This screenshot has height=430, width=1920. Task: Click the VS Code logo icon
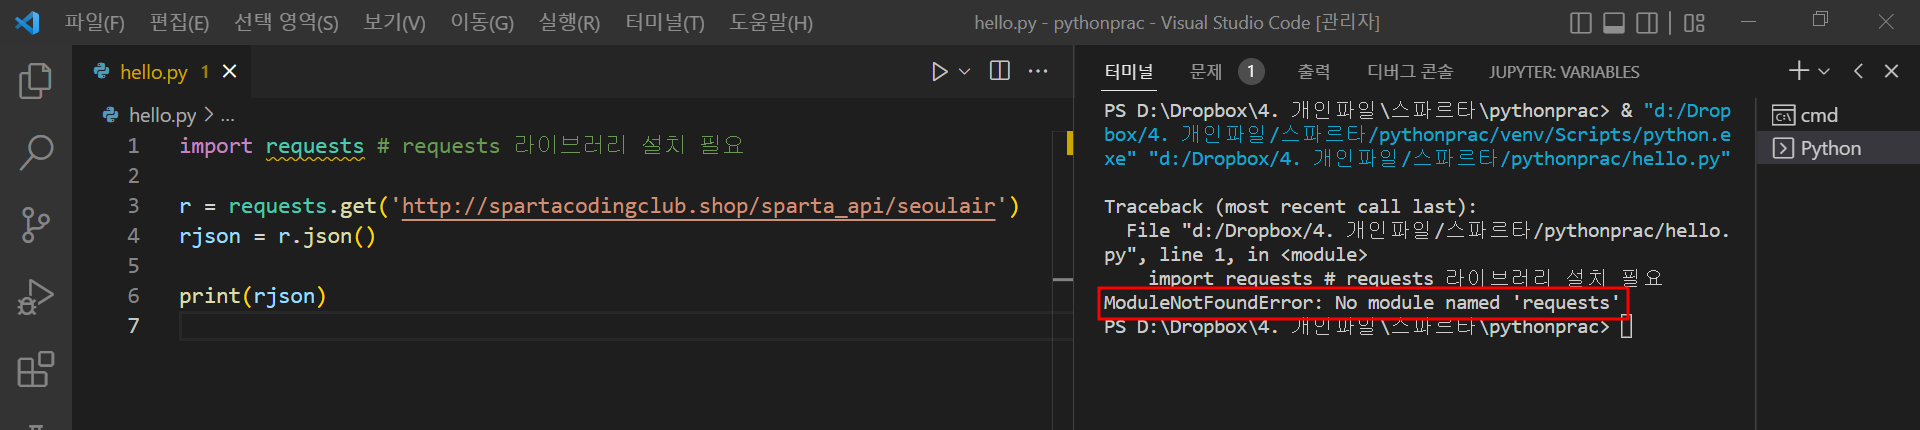[x=27, y=22]
